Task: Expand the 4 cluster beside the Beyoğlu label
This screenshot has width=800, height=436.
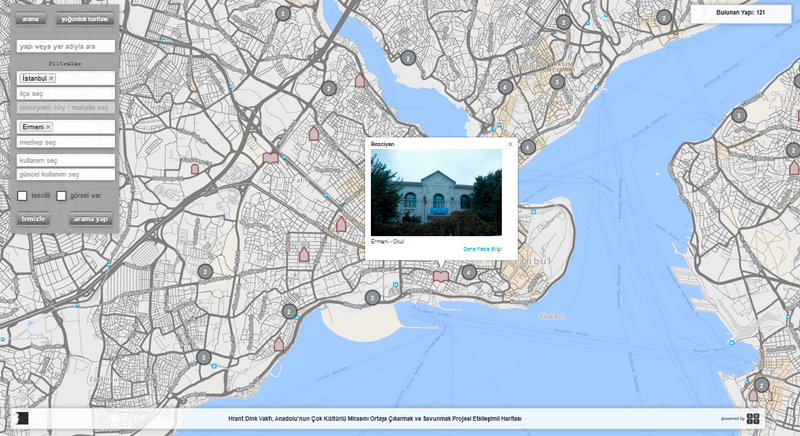Action: (x=505, y=87)
